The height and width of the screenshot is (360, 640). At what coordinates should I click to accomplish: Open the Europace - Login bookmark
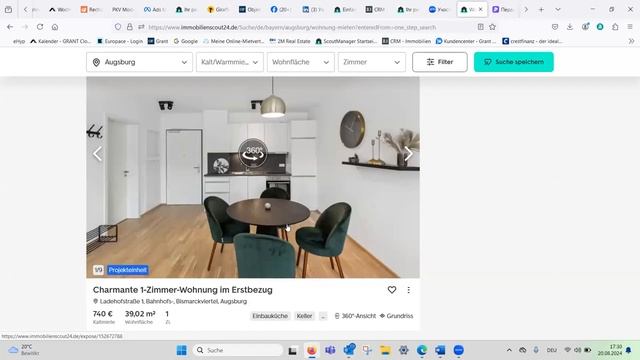pyautogui.click(x=120, y=41)
